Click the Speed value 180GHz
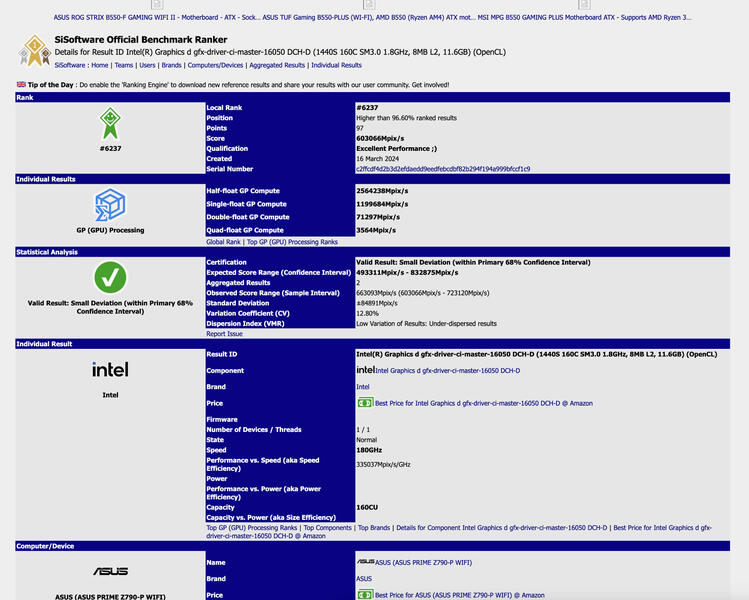749x600 pixels. [x=369, y=450]
